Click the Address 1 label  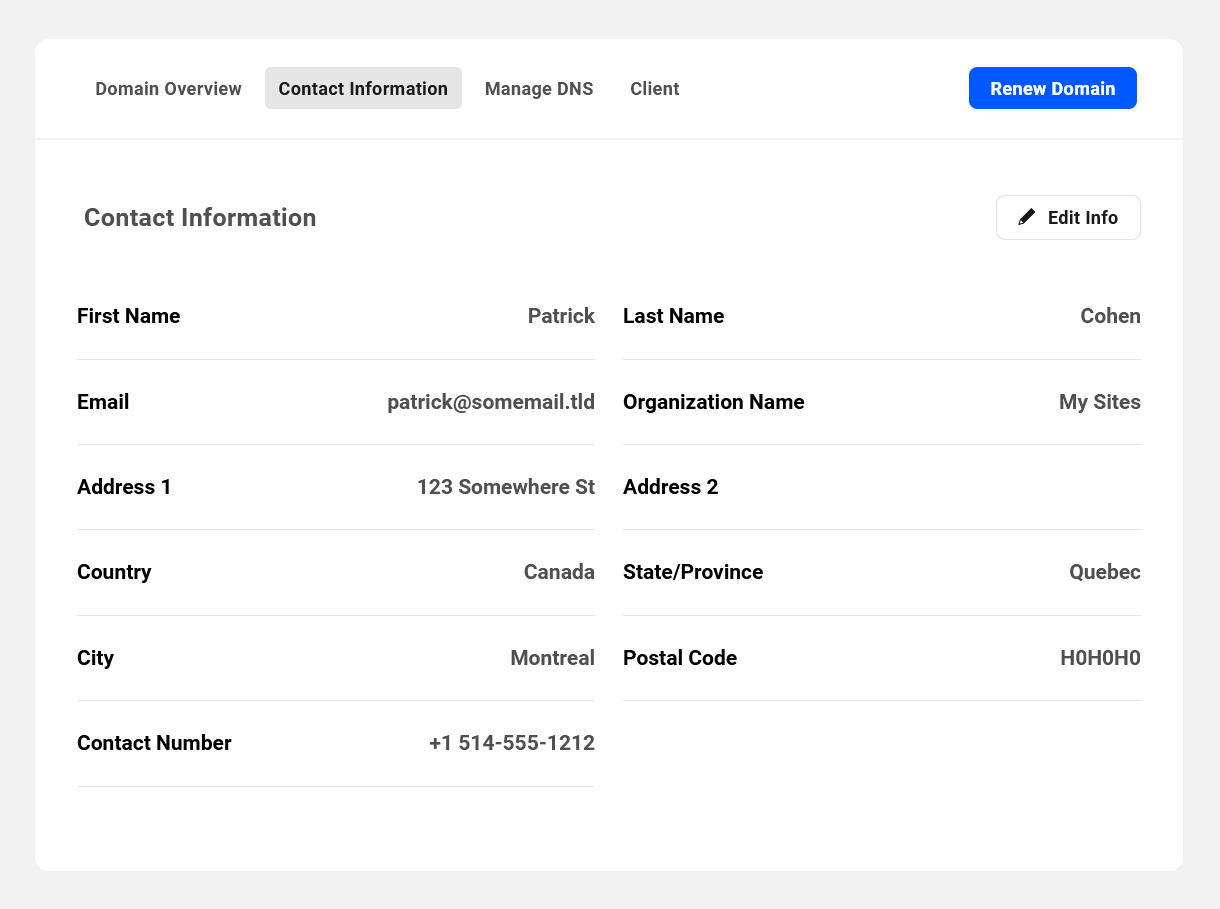(x=124, y=487)
